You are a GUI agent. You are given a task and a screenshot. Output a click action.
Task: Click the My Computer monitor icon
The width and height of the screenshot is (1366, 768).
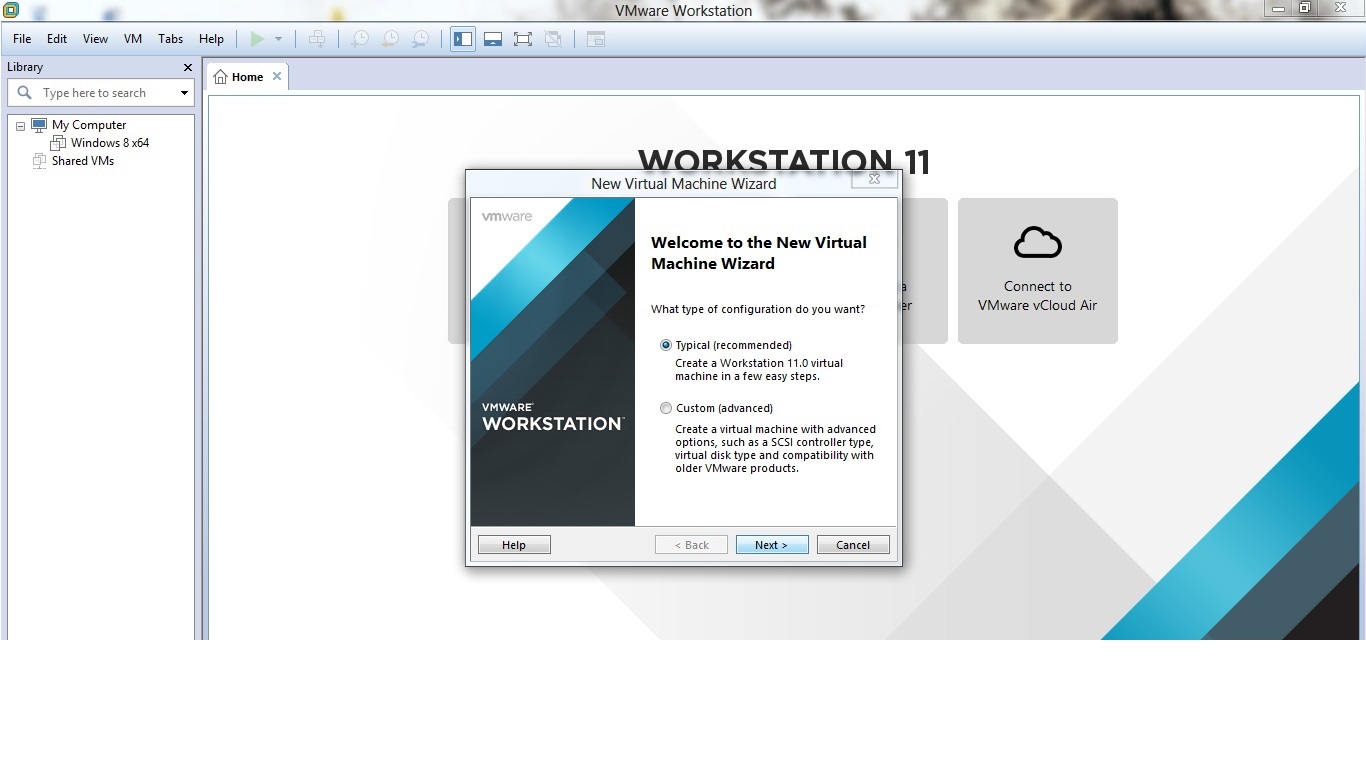39,125
